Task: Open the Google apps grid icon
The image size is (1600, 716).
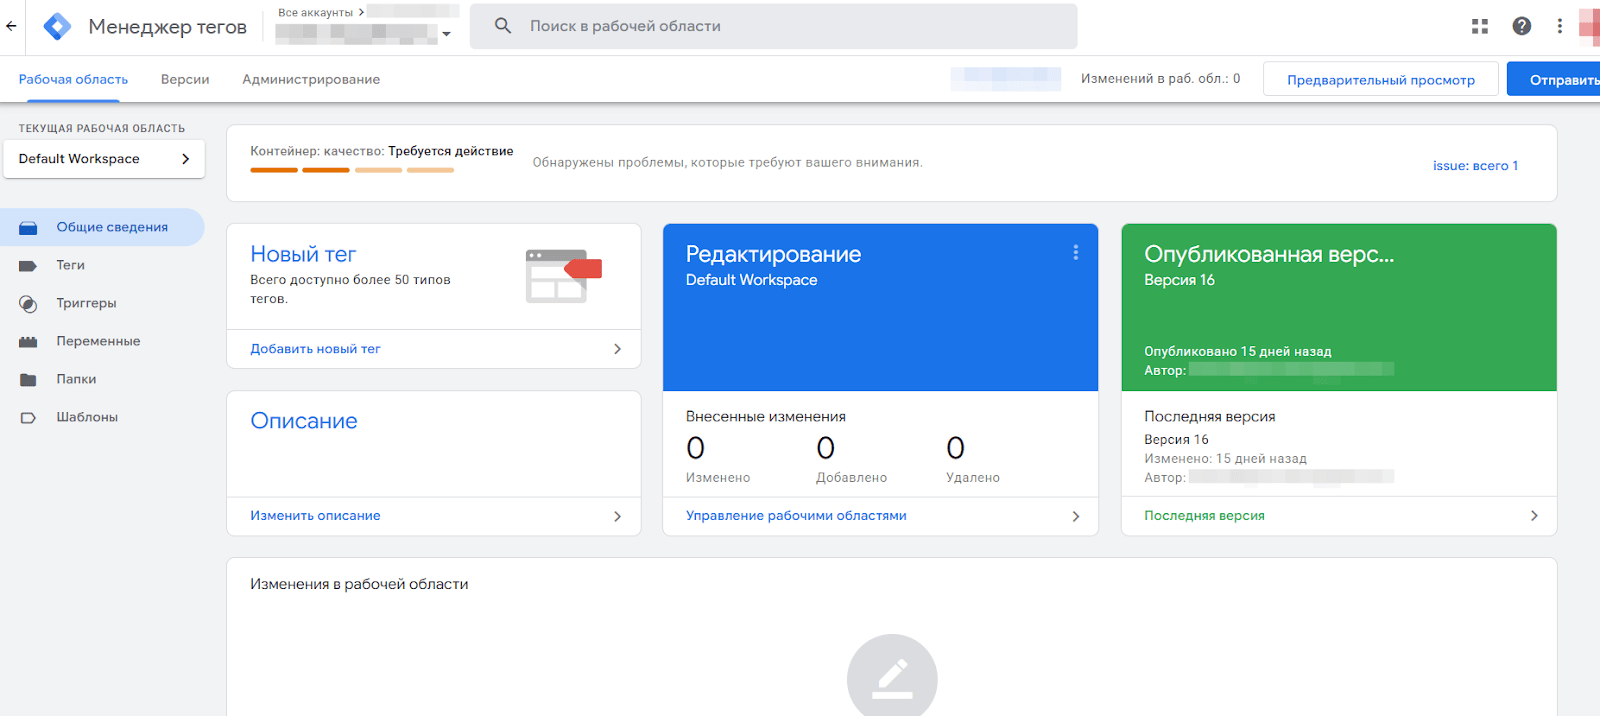Action: (1480, 26)
